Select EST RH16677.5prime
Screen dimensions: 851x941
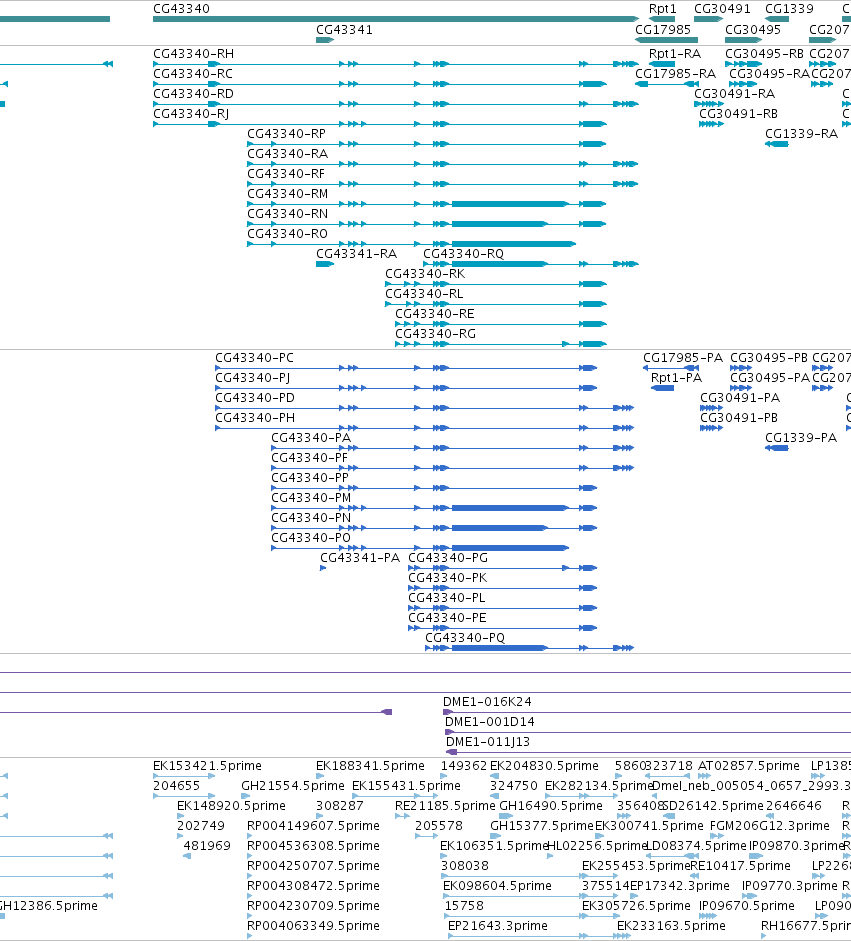[806, 926]
